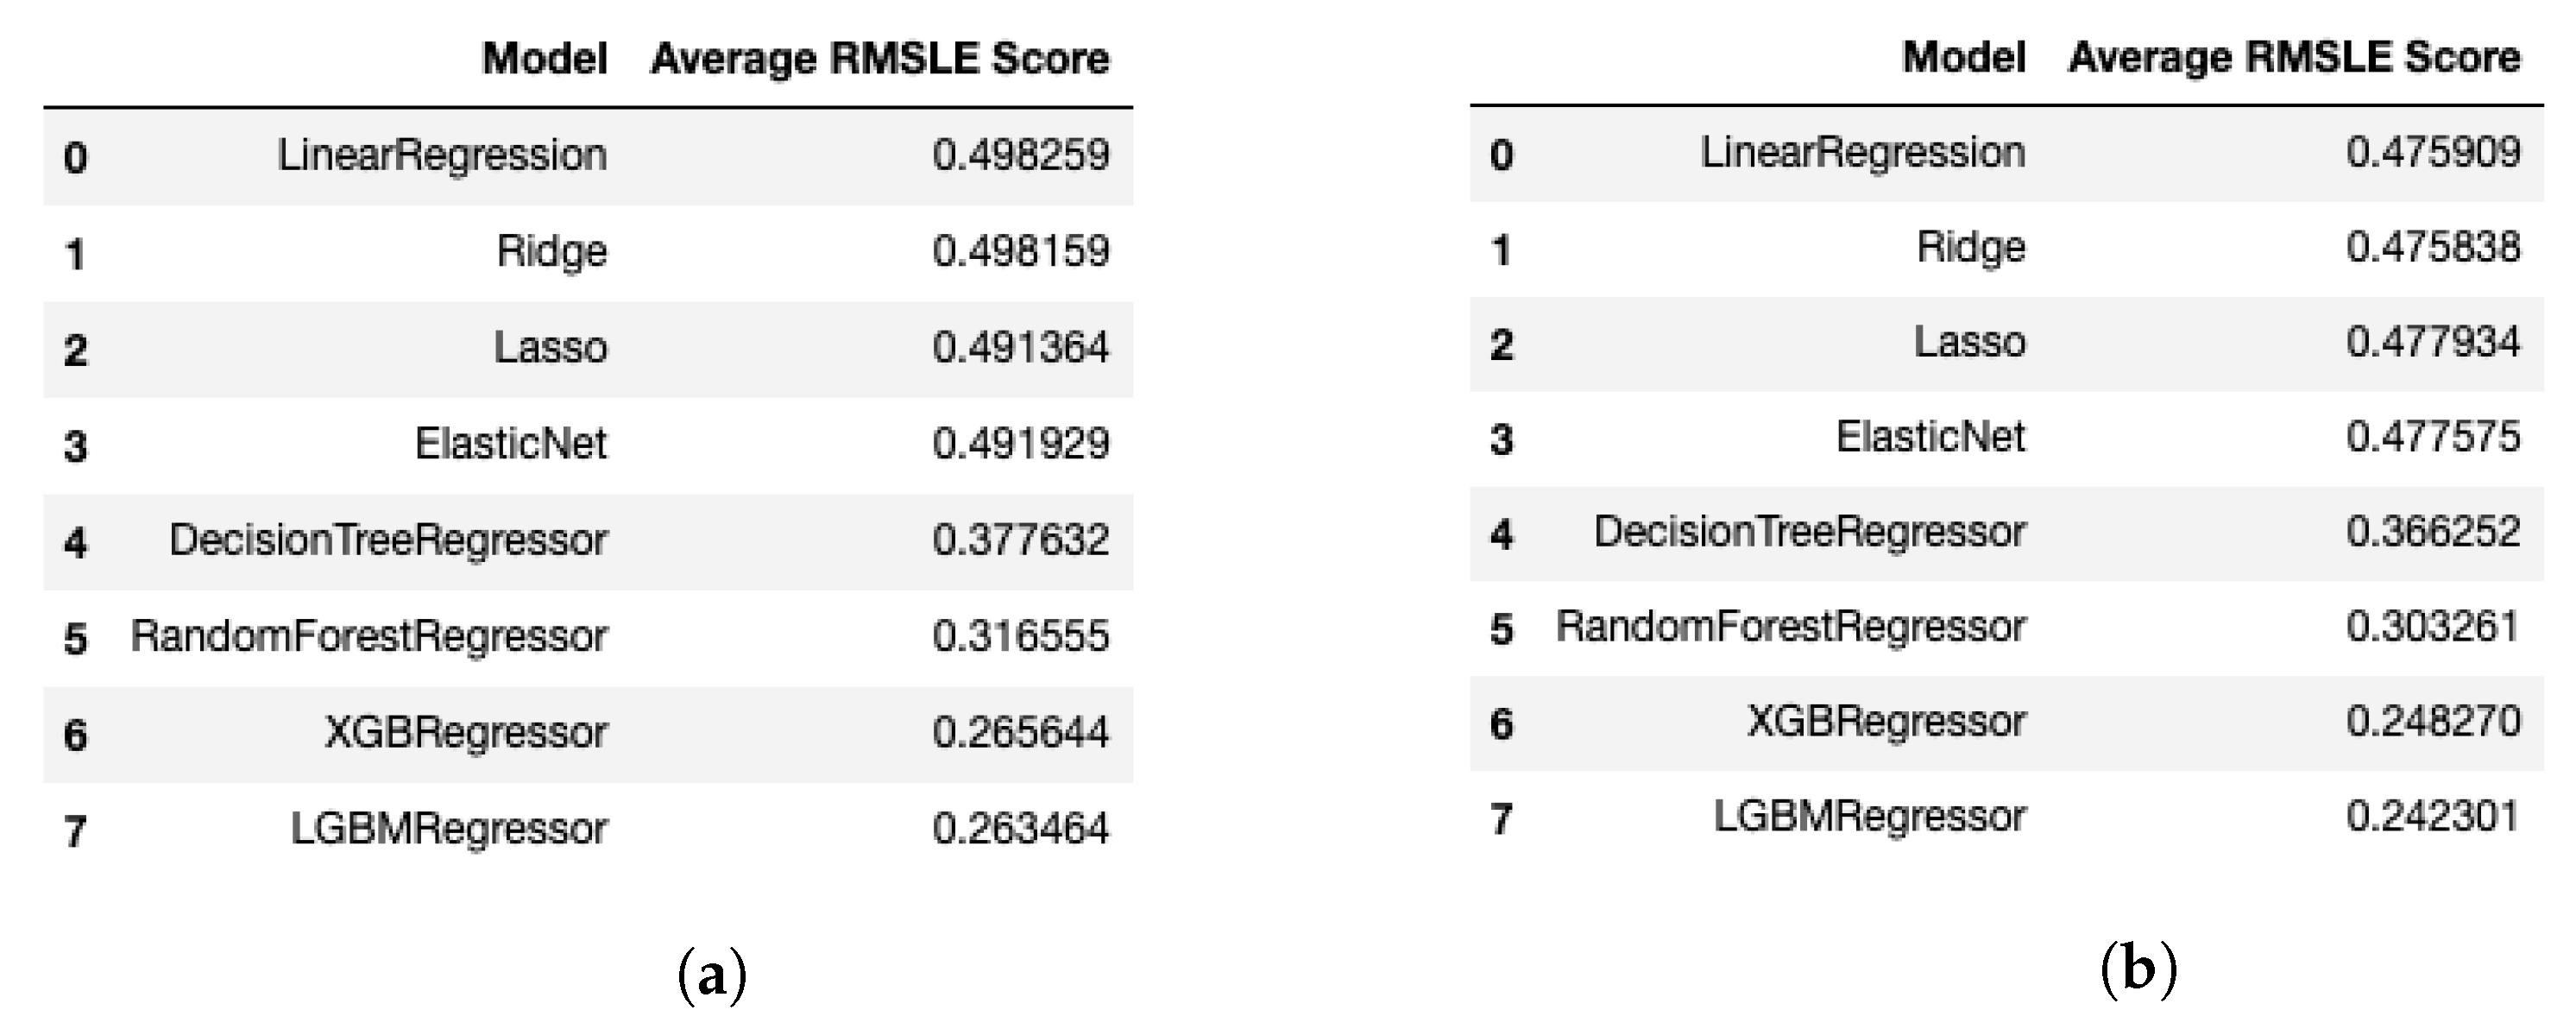Click the Model header in left table
This screenshot has height=1029, width=2576.
pos(545,58)
